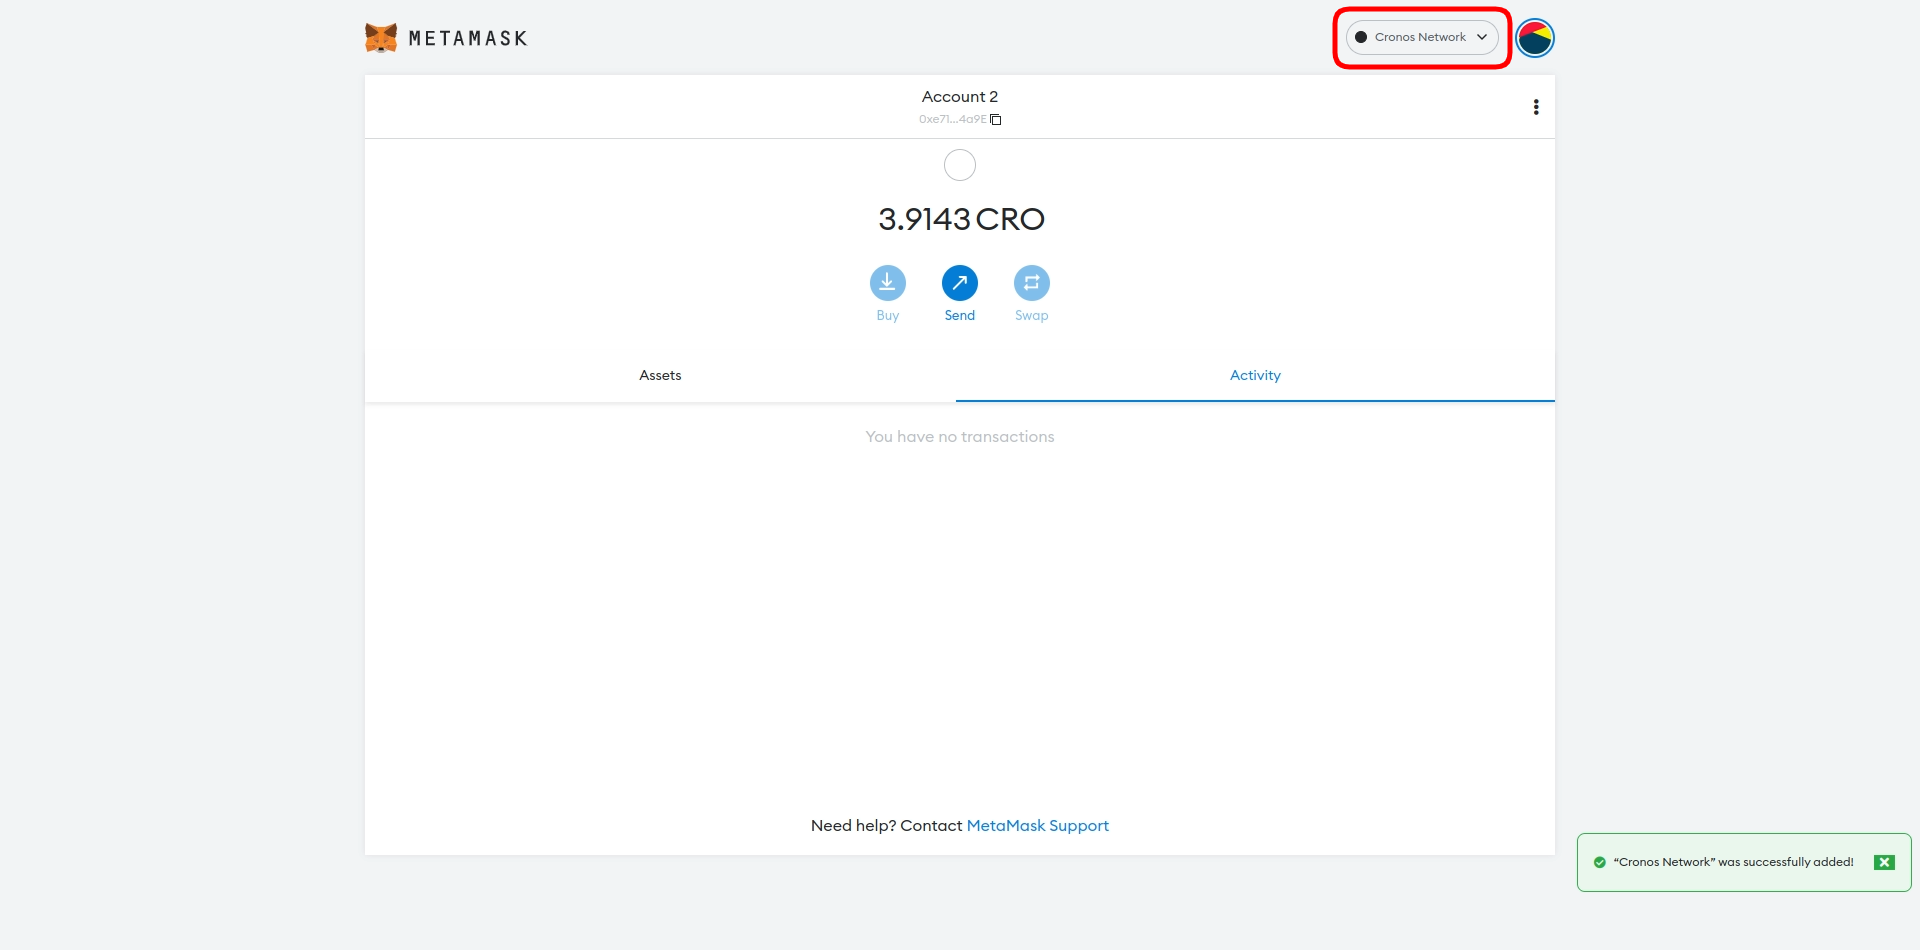Screen dimensions: 1920x950
Task: Open the MetaMask Support link
Action: (1037, 825)
